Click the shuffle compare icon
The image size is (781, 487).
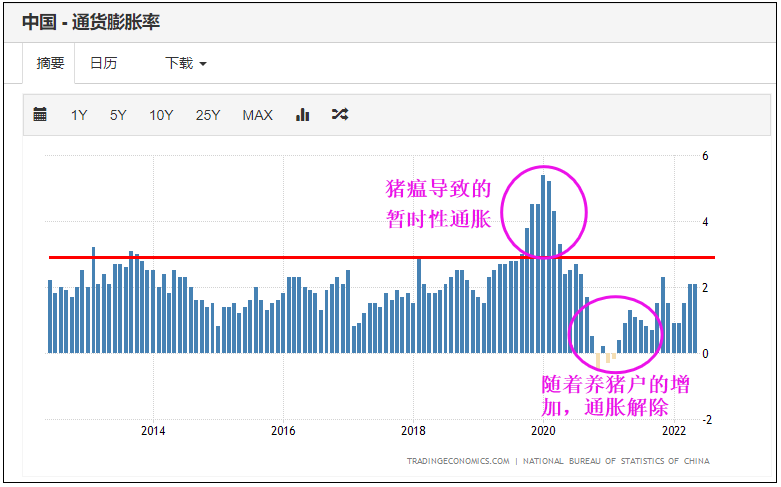(x=340, y=115)
